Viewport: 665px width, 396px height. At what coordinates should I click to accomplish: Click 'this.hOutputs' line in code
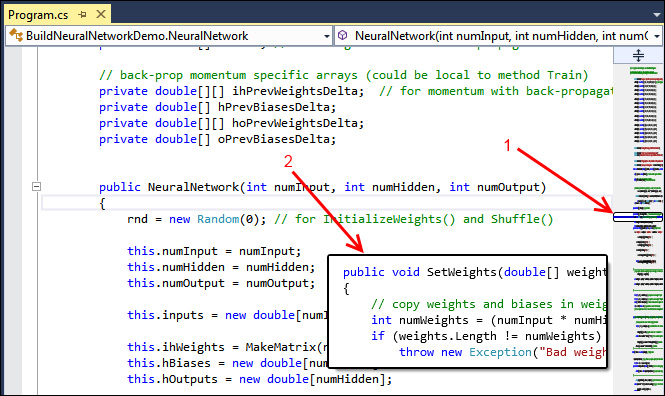260,379
